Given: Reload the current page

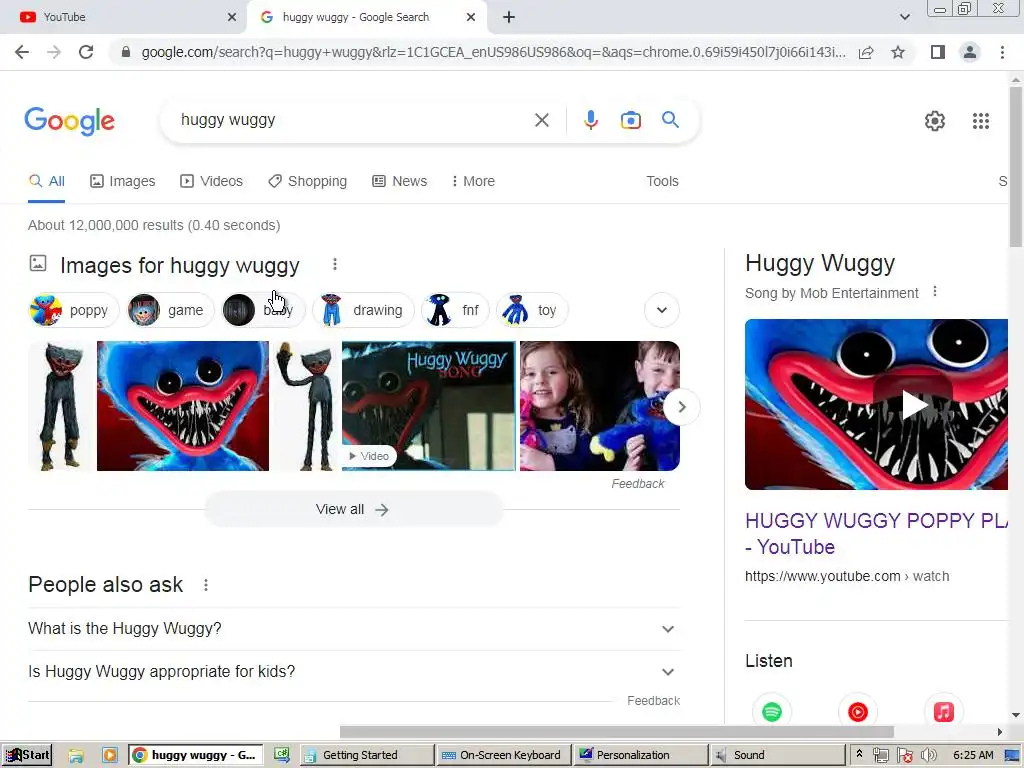Looking at the screenshot, I should (x=86, y=52).
